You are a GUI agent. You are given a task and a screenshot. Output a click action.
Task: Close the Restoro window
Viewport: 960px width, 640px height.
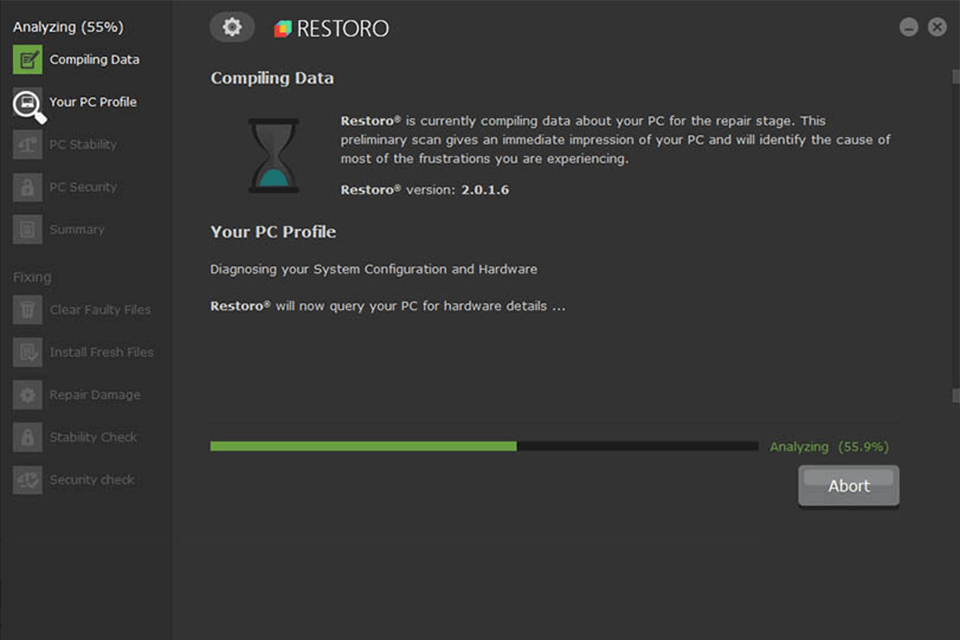pos(937,27)
